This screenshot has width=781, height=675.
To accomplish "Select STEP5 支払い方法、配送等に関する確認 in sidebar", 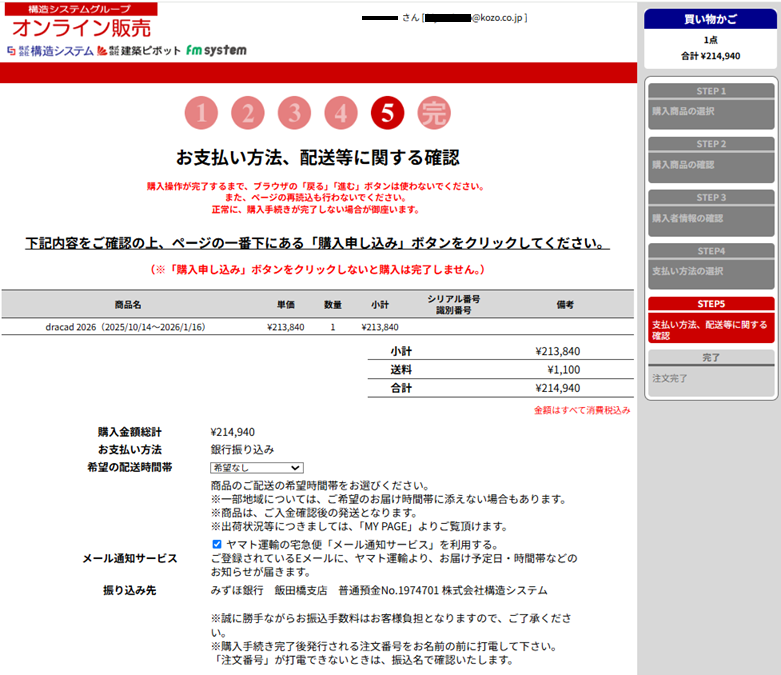I will click(x=710, y=324).
